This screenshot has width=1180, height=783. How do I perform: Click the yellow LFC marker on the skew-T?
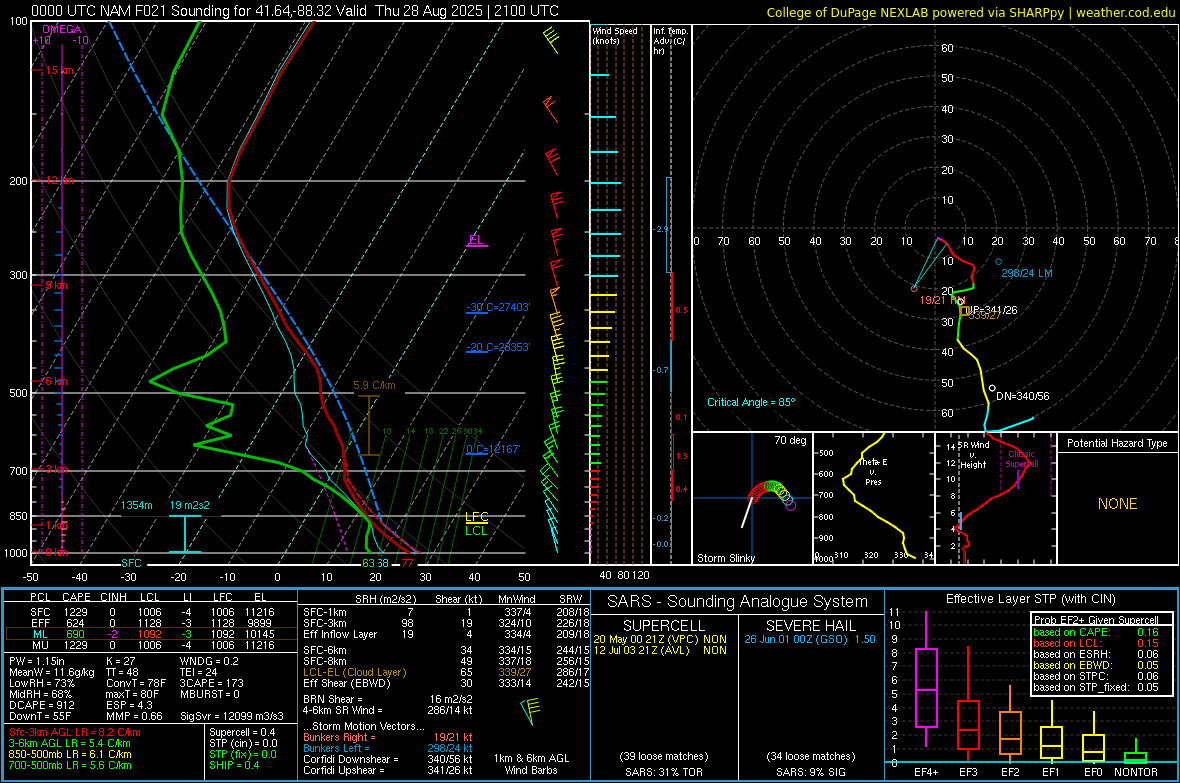[476, 516]
